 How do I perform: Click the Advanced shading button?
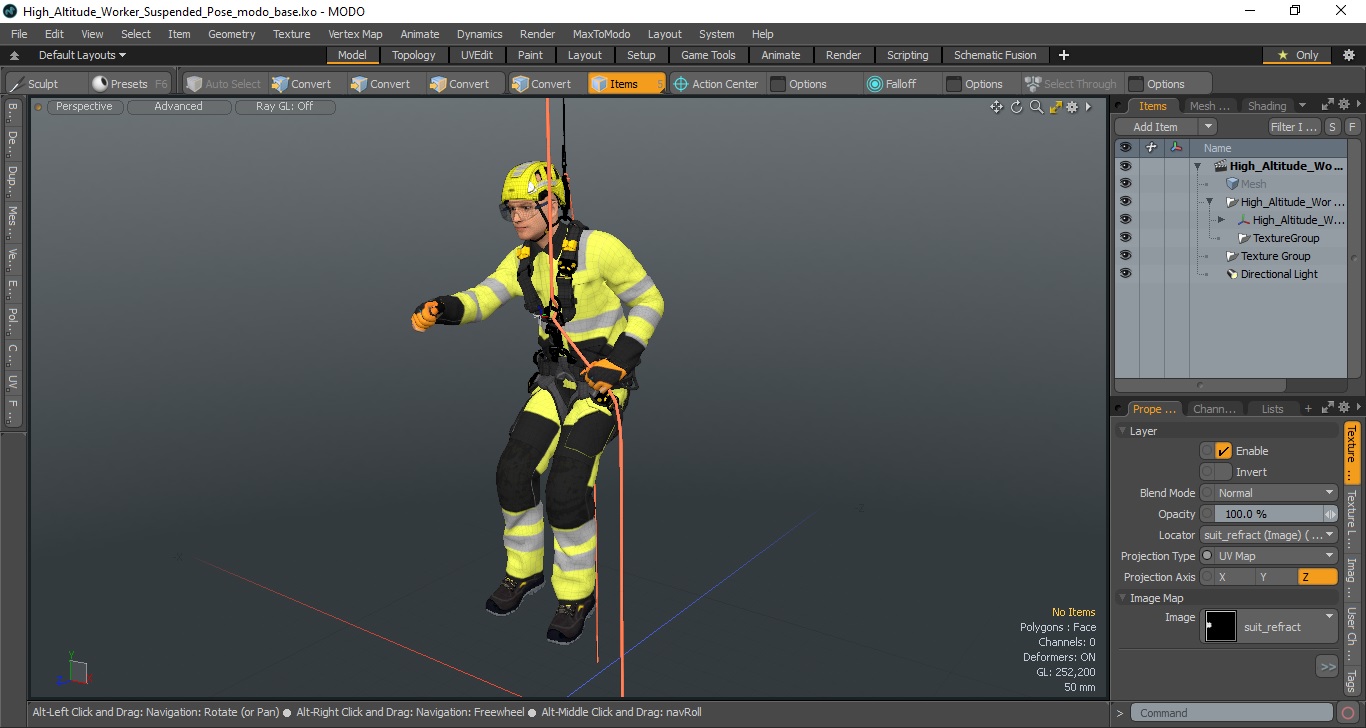(x=178, y=106)
